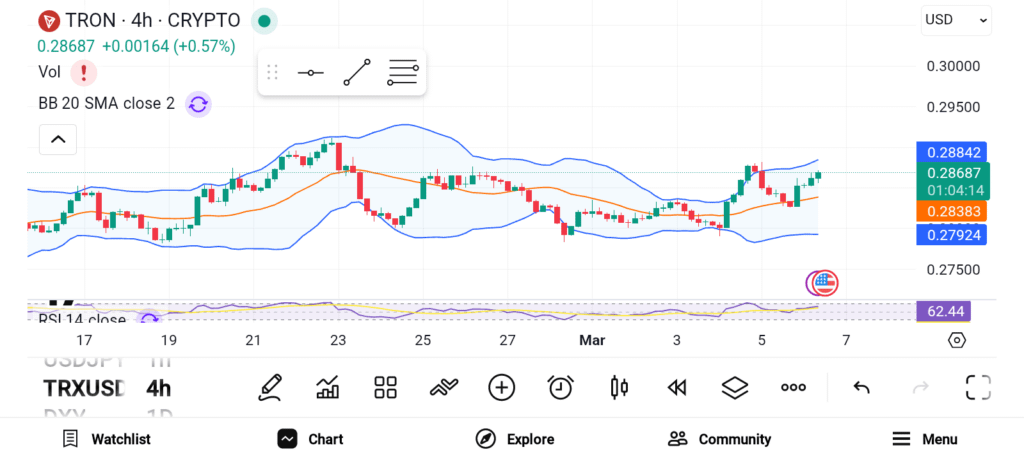The height and width of the screenshot is (461, 1024).
Task: Click the plus circle add symbol icon
Action: (502, 387)
